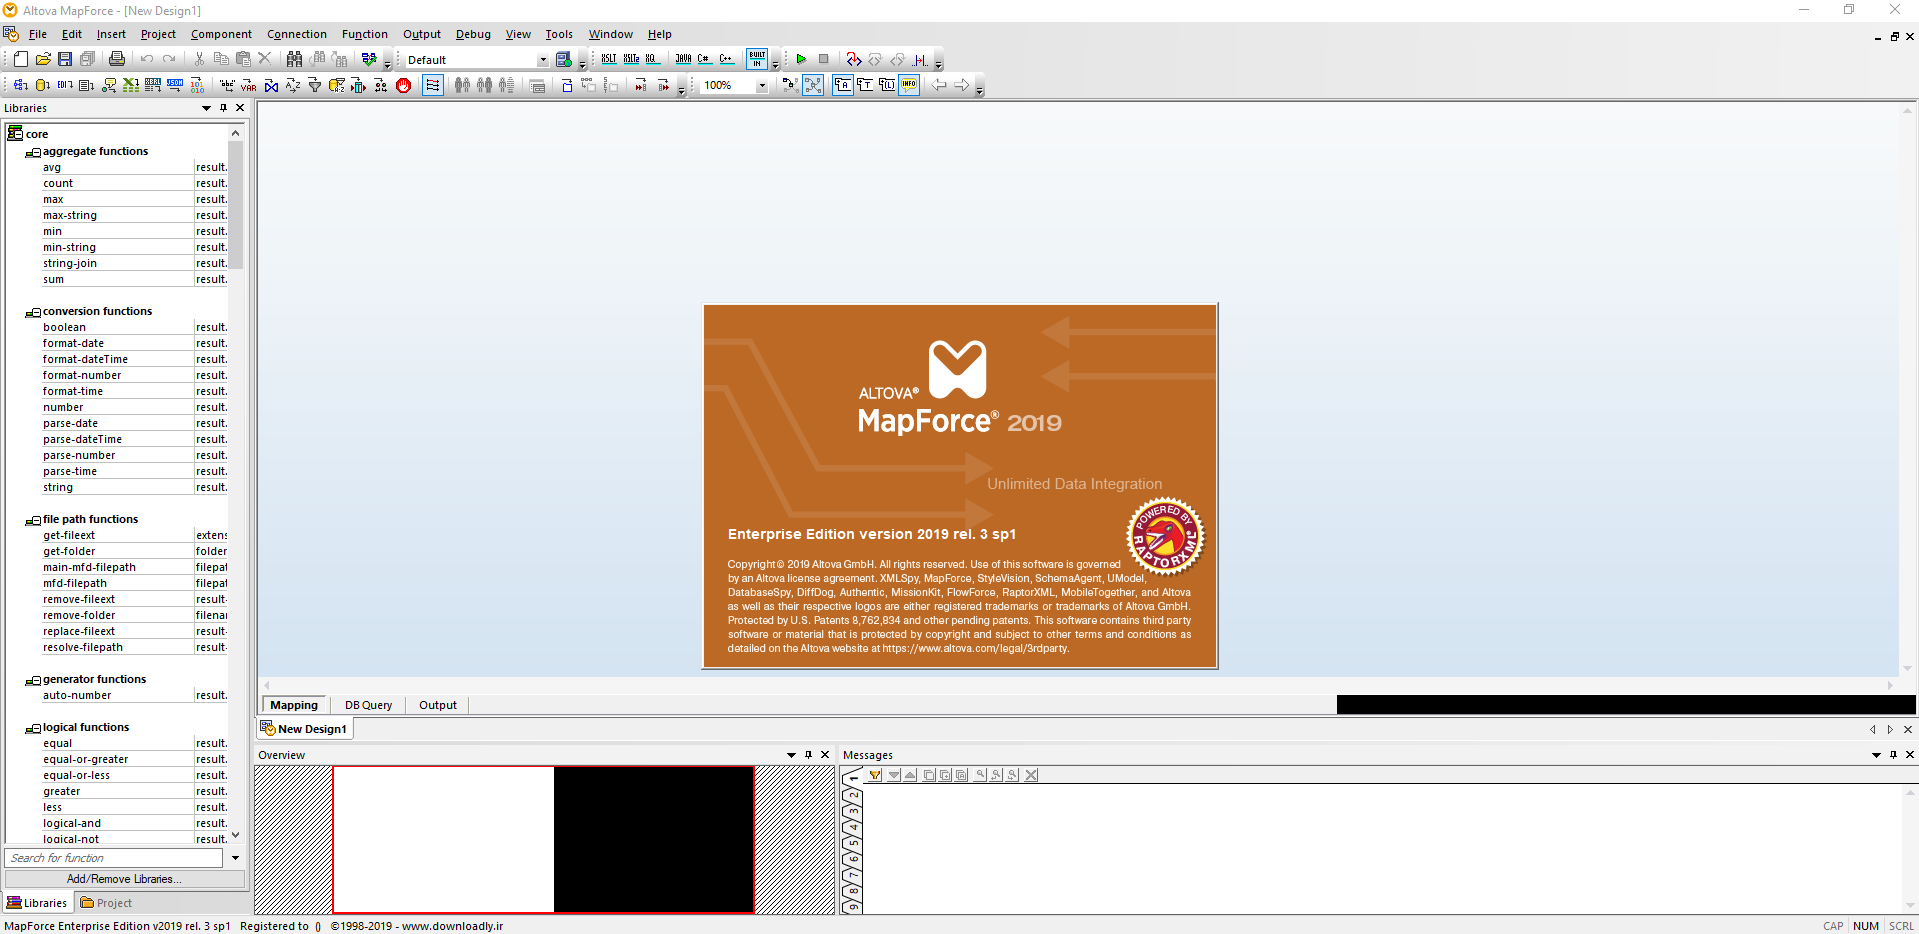Insert Exception with the red stop-hand icon

point(403,85)
